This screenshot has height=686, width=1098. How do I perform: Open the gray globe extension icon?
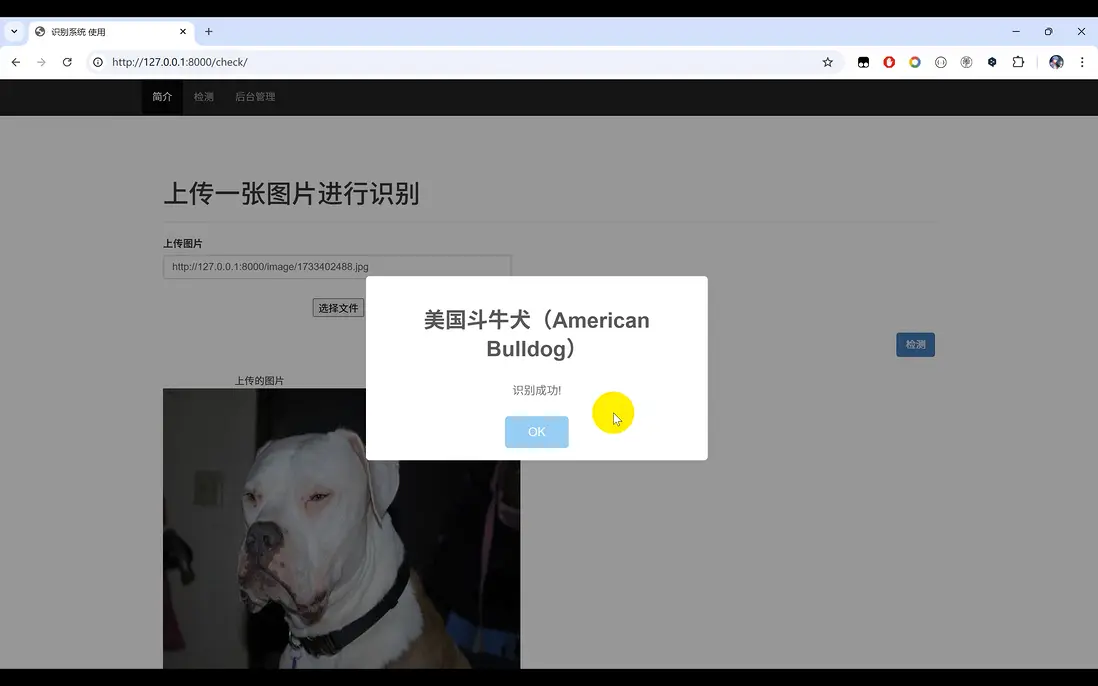[x=966, y=62]
